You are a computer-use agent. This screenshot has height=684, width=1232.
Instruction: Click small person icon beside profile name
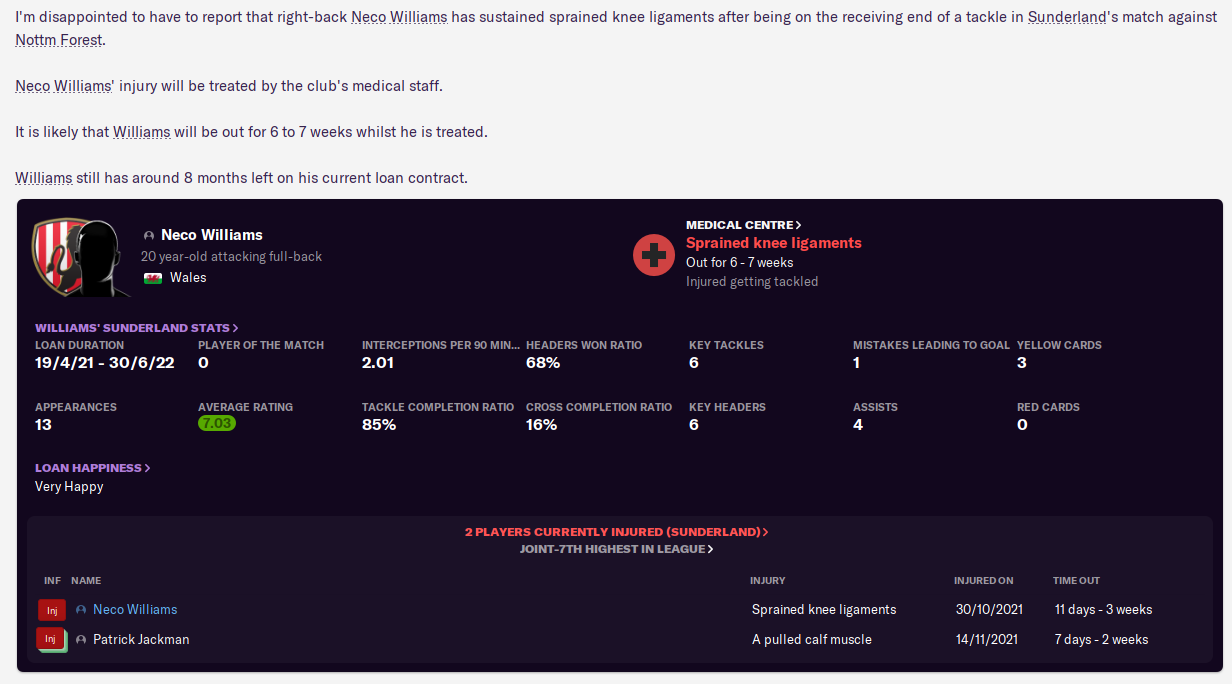149,236
